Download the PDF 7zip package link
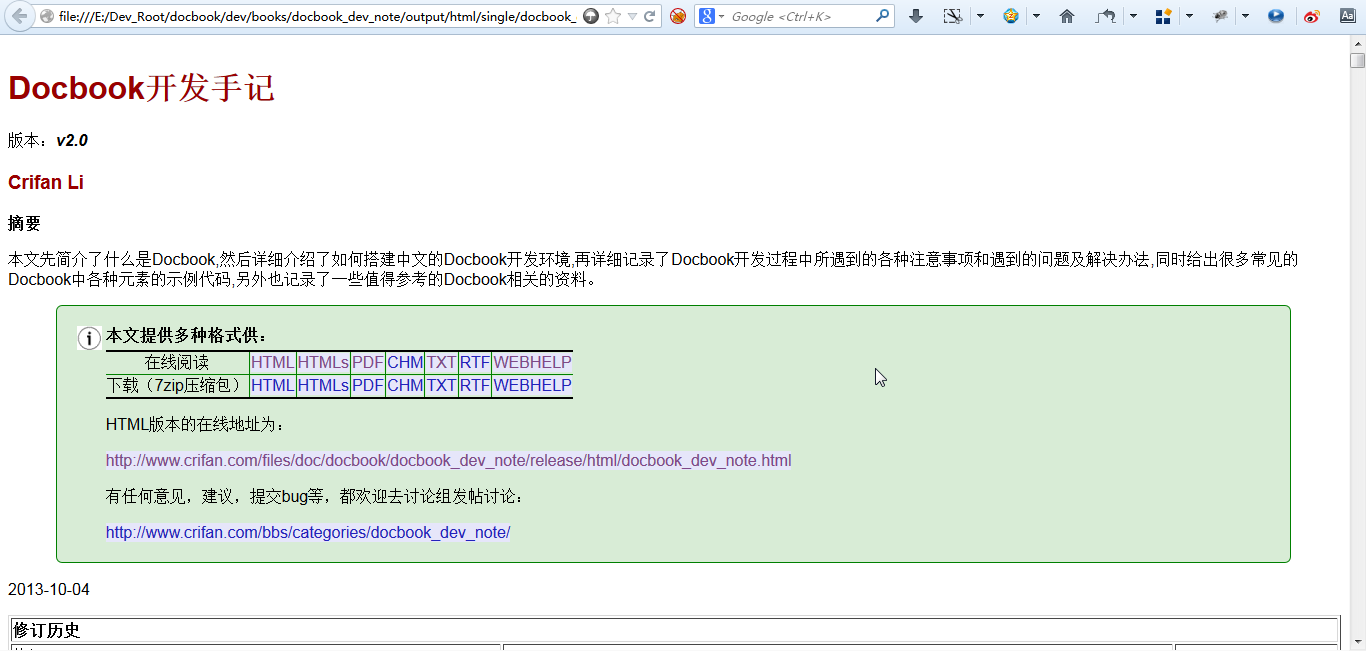The image size is (1366, 651). pyautogui.click(x=368, y=385)
